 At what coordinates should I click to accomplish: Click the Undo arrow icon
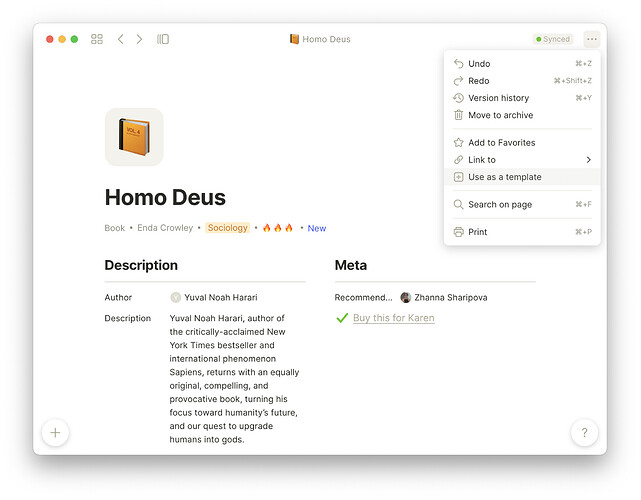pos(458,64)
